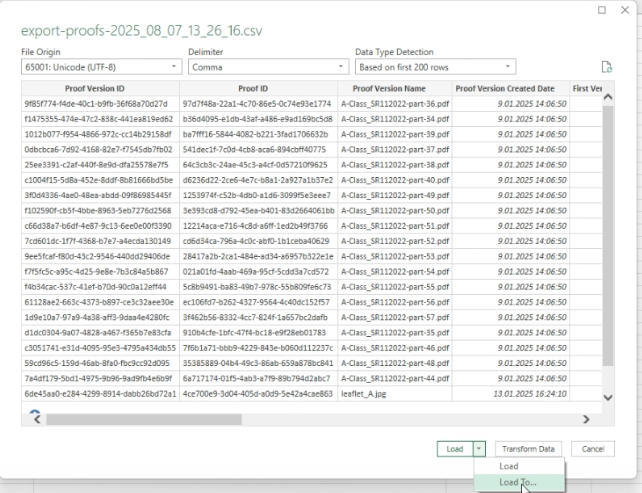Click cell A-Class_SR112022-part-53.pdf
Screen dimensions: 642x493
(x=395, y=256)
